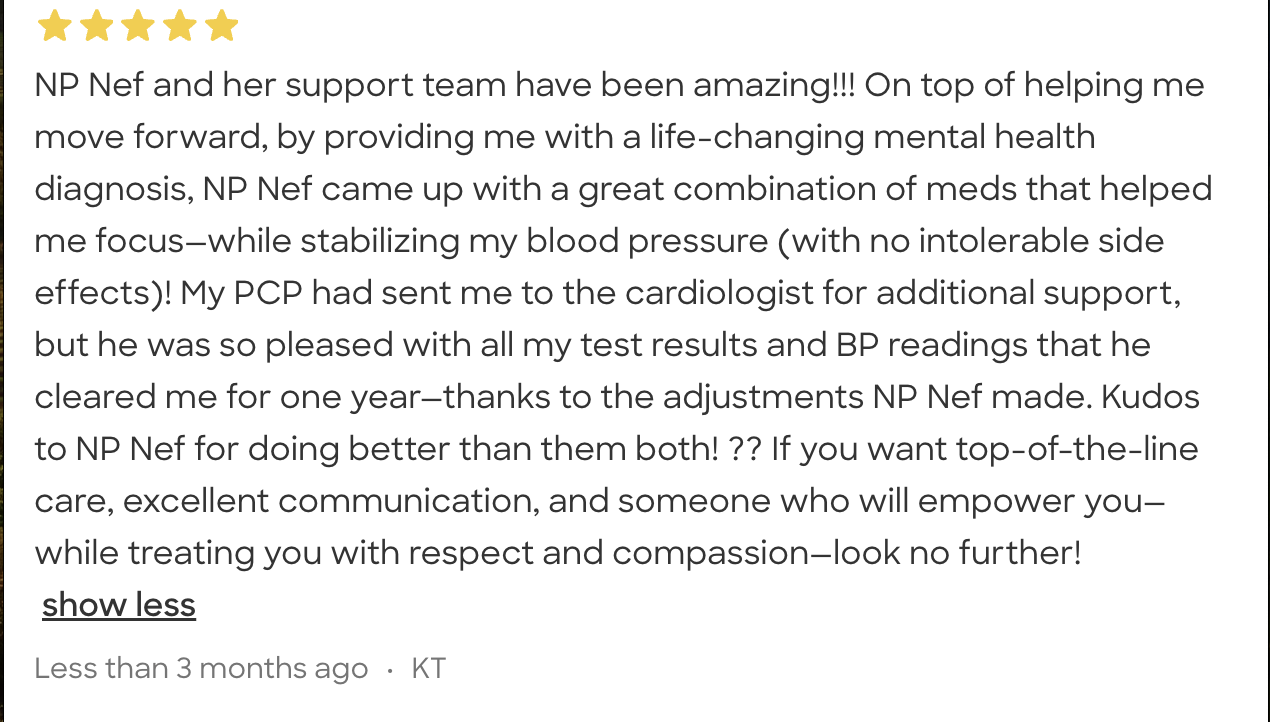Screen dimensions: 1270x722
Task: Click the underlined show less text
Action: click(x=118, y=604)
